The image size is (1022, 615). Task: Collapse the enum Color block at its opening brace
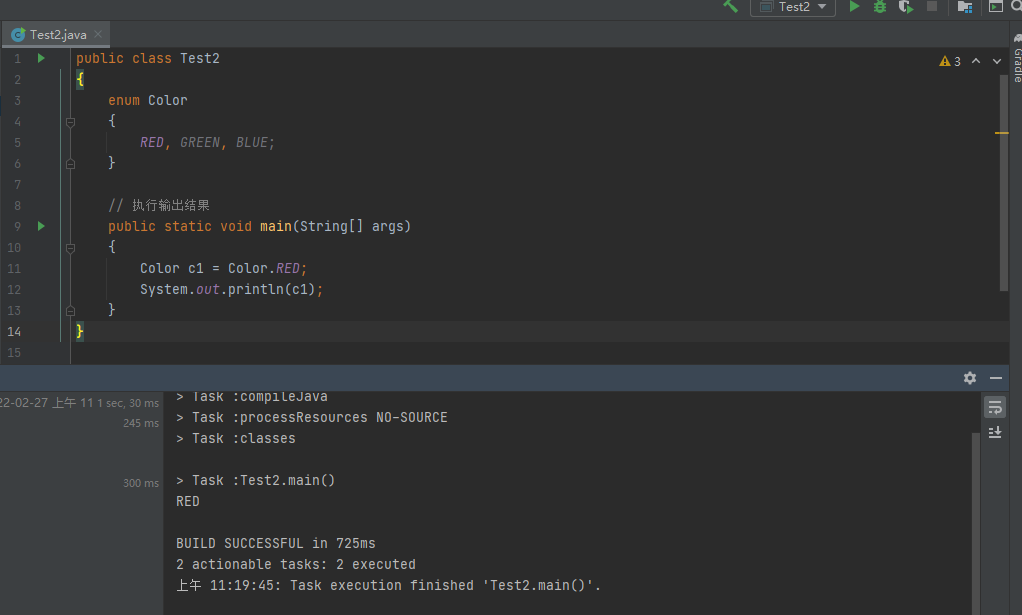70,121
